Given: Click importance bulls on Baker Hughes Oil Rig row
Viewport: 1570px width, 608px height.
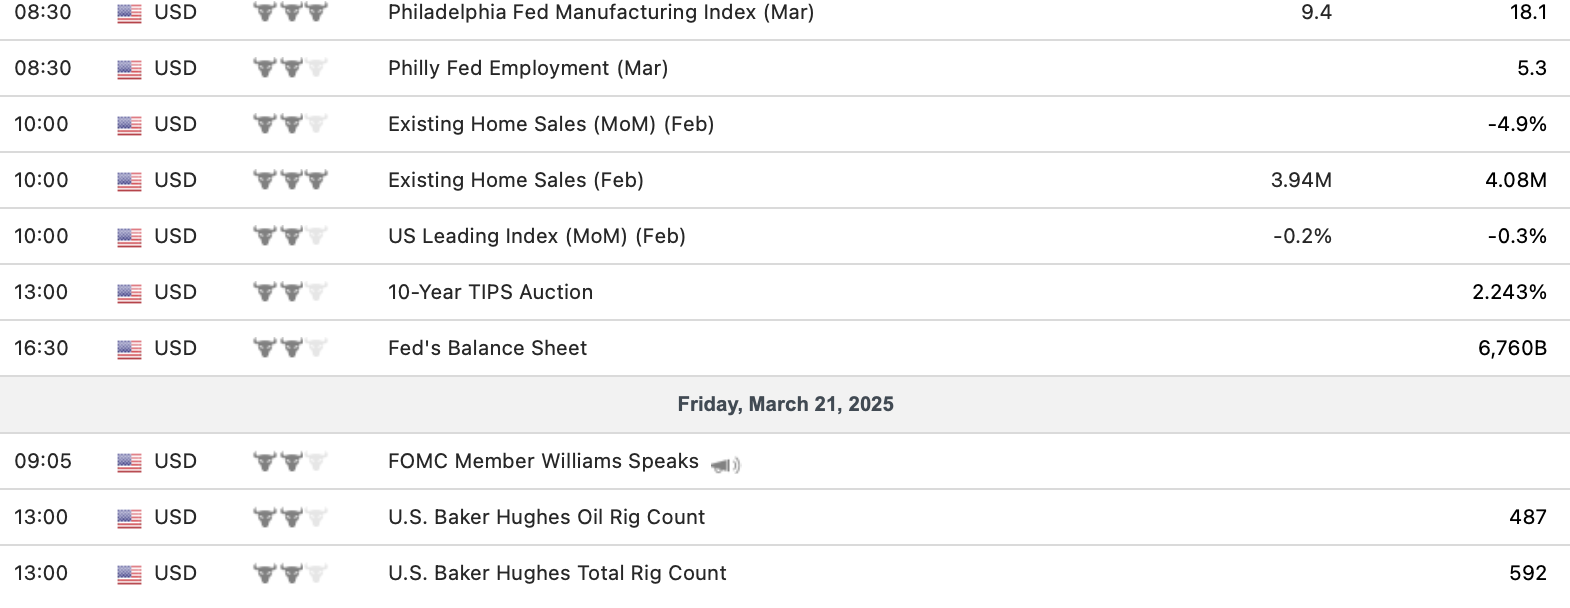Looking at the screenshot, I should [x=290, y=518].
